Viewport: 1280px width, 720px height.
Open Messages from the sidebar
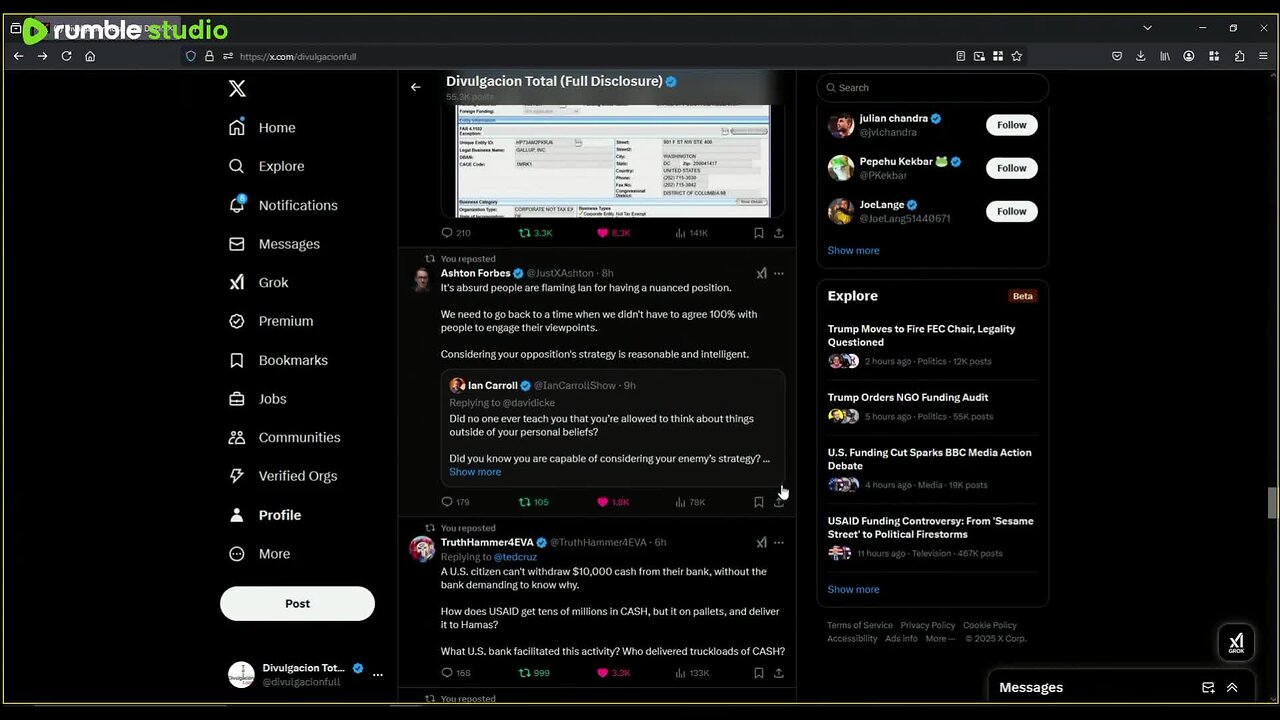coord(274,244)
